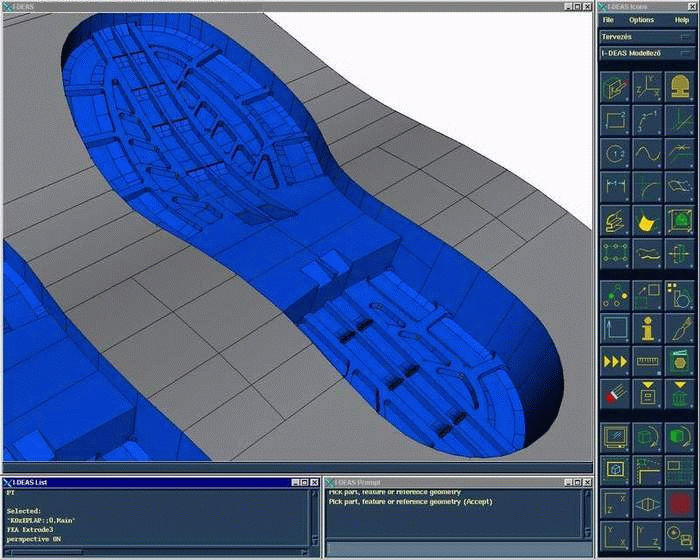
Task: Click 'perspective ON' text in List window
Action: click(x=33, y=539)
